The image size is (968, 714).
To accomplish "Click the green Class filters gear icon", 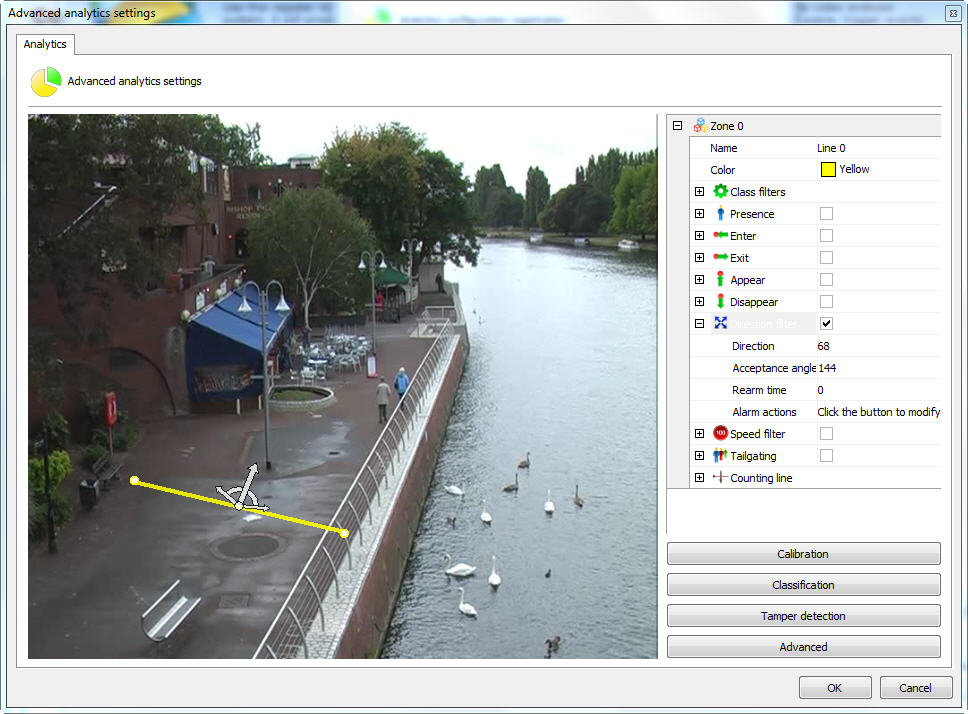I will pos(720,191).
